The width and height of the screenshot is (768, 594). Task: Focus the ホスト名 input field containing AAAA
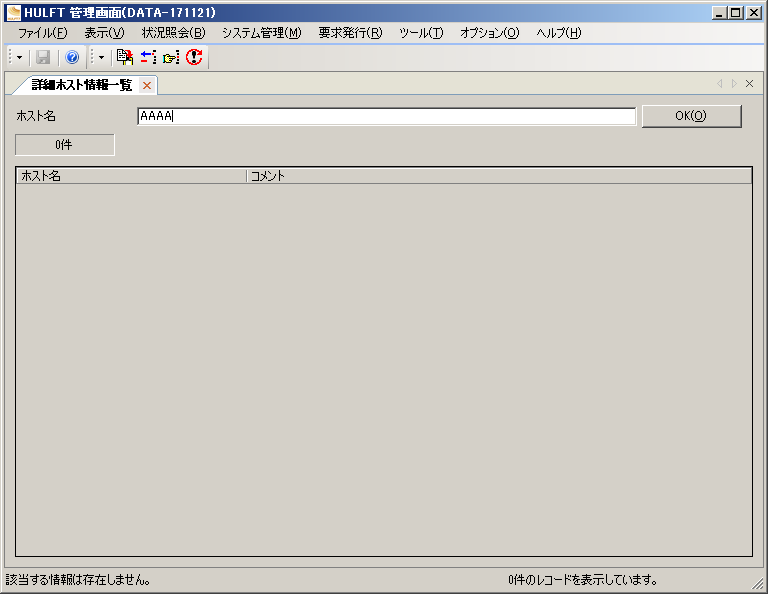pyautogui.click(x=386, y=117)
